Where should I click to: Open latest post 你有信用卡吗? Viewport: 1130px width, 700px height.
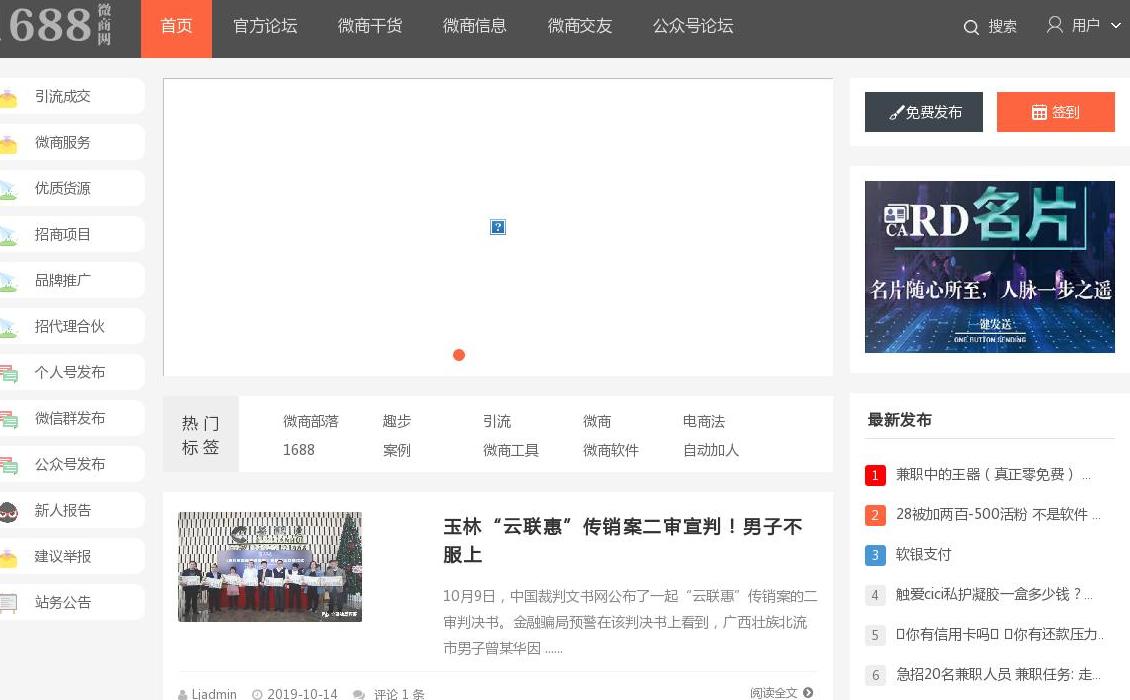tap(1000, 634)
